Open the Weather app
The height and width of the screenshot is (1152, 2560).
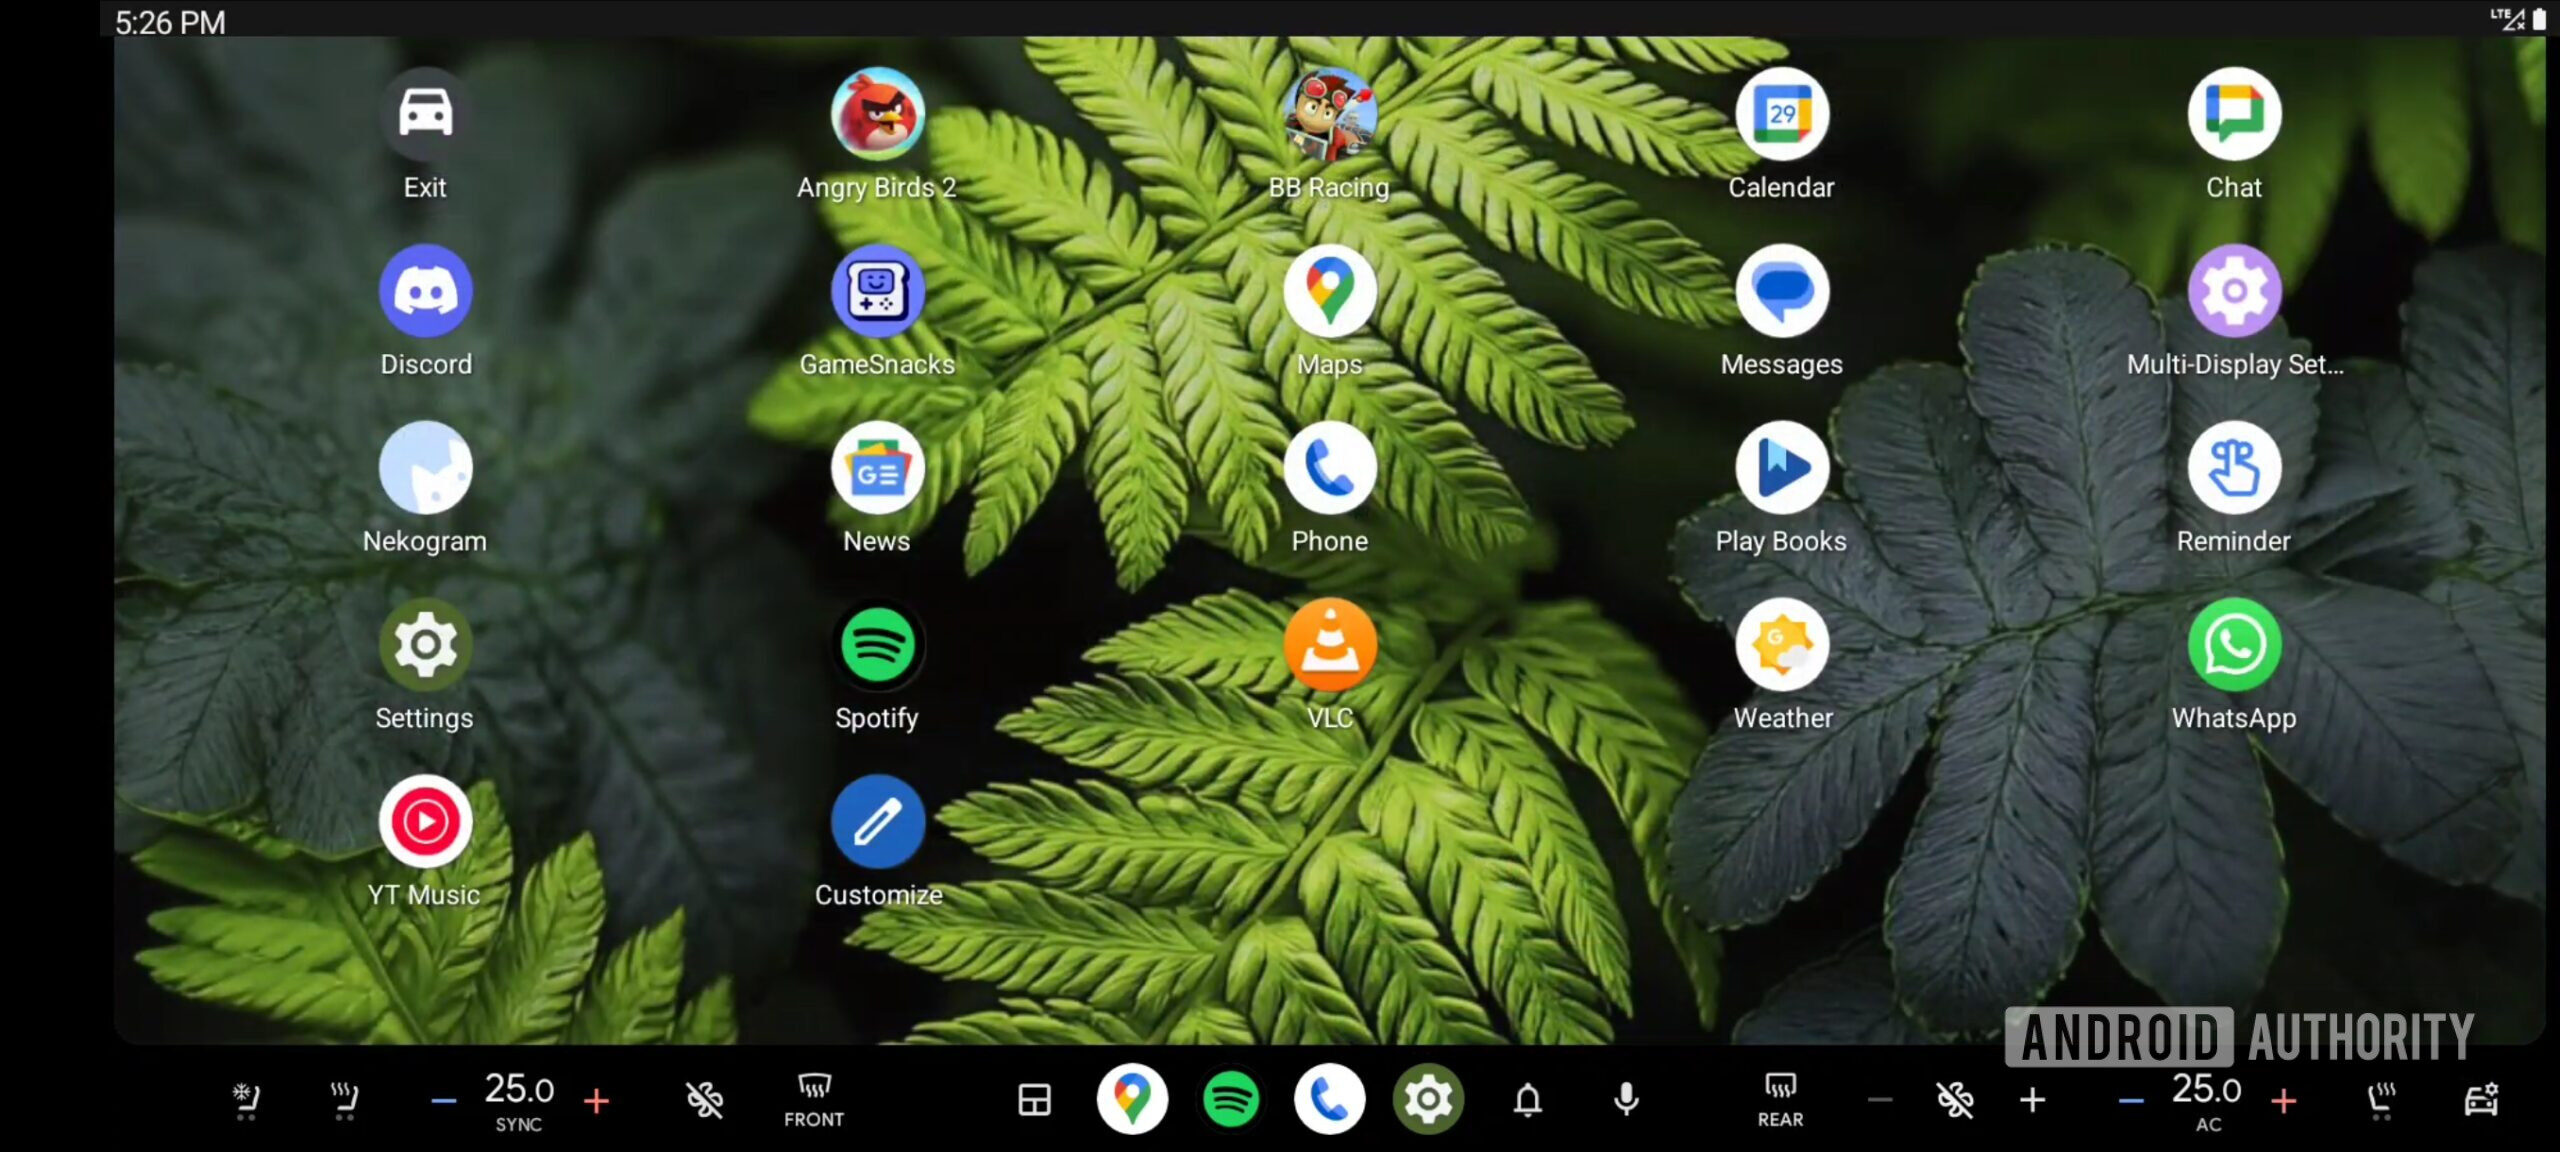(x=1782, y=646)
